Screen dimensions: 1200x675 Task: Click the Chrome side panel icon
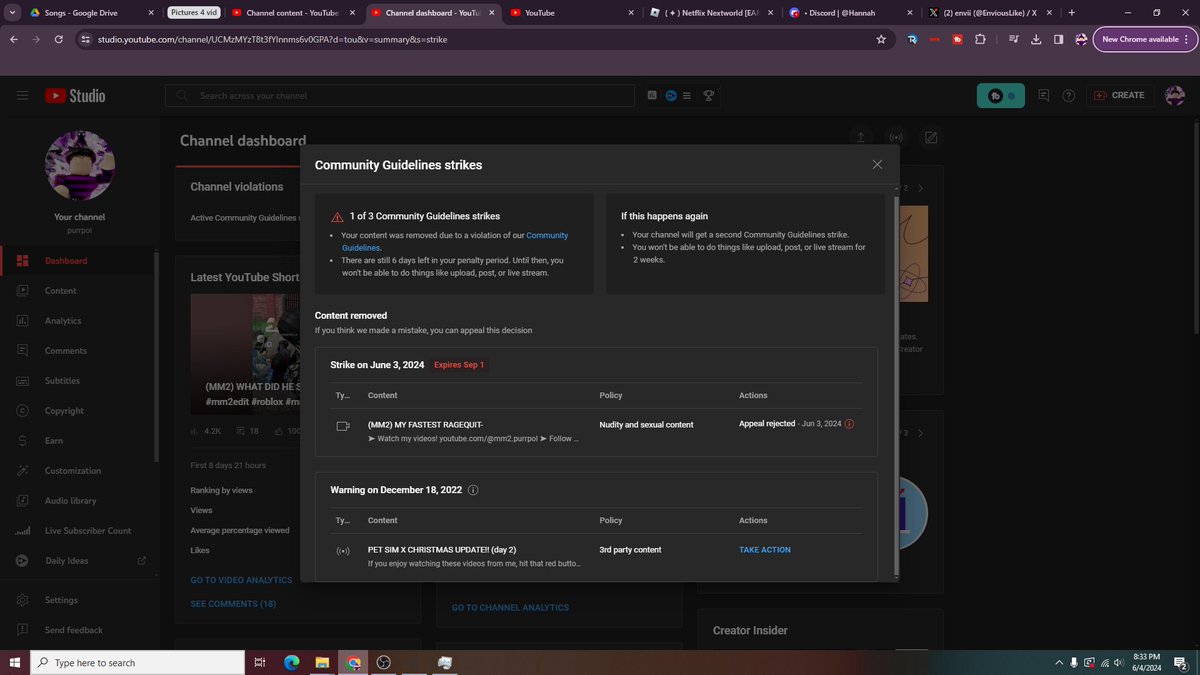pyautogui.click(x=1058, y=39)
